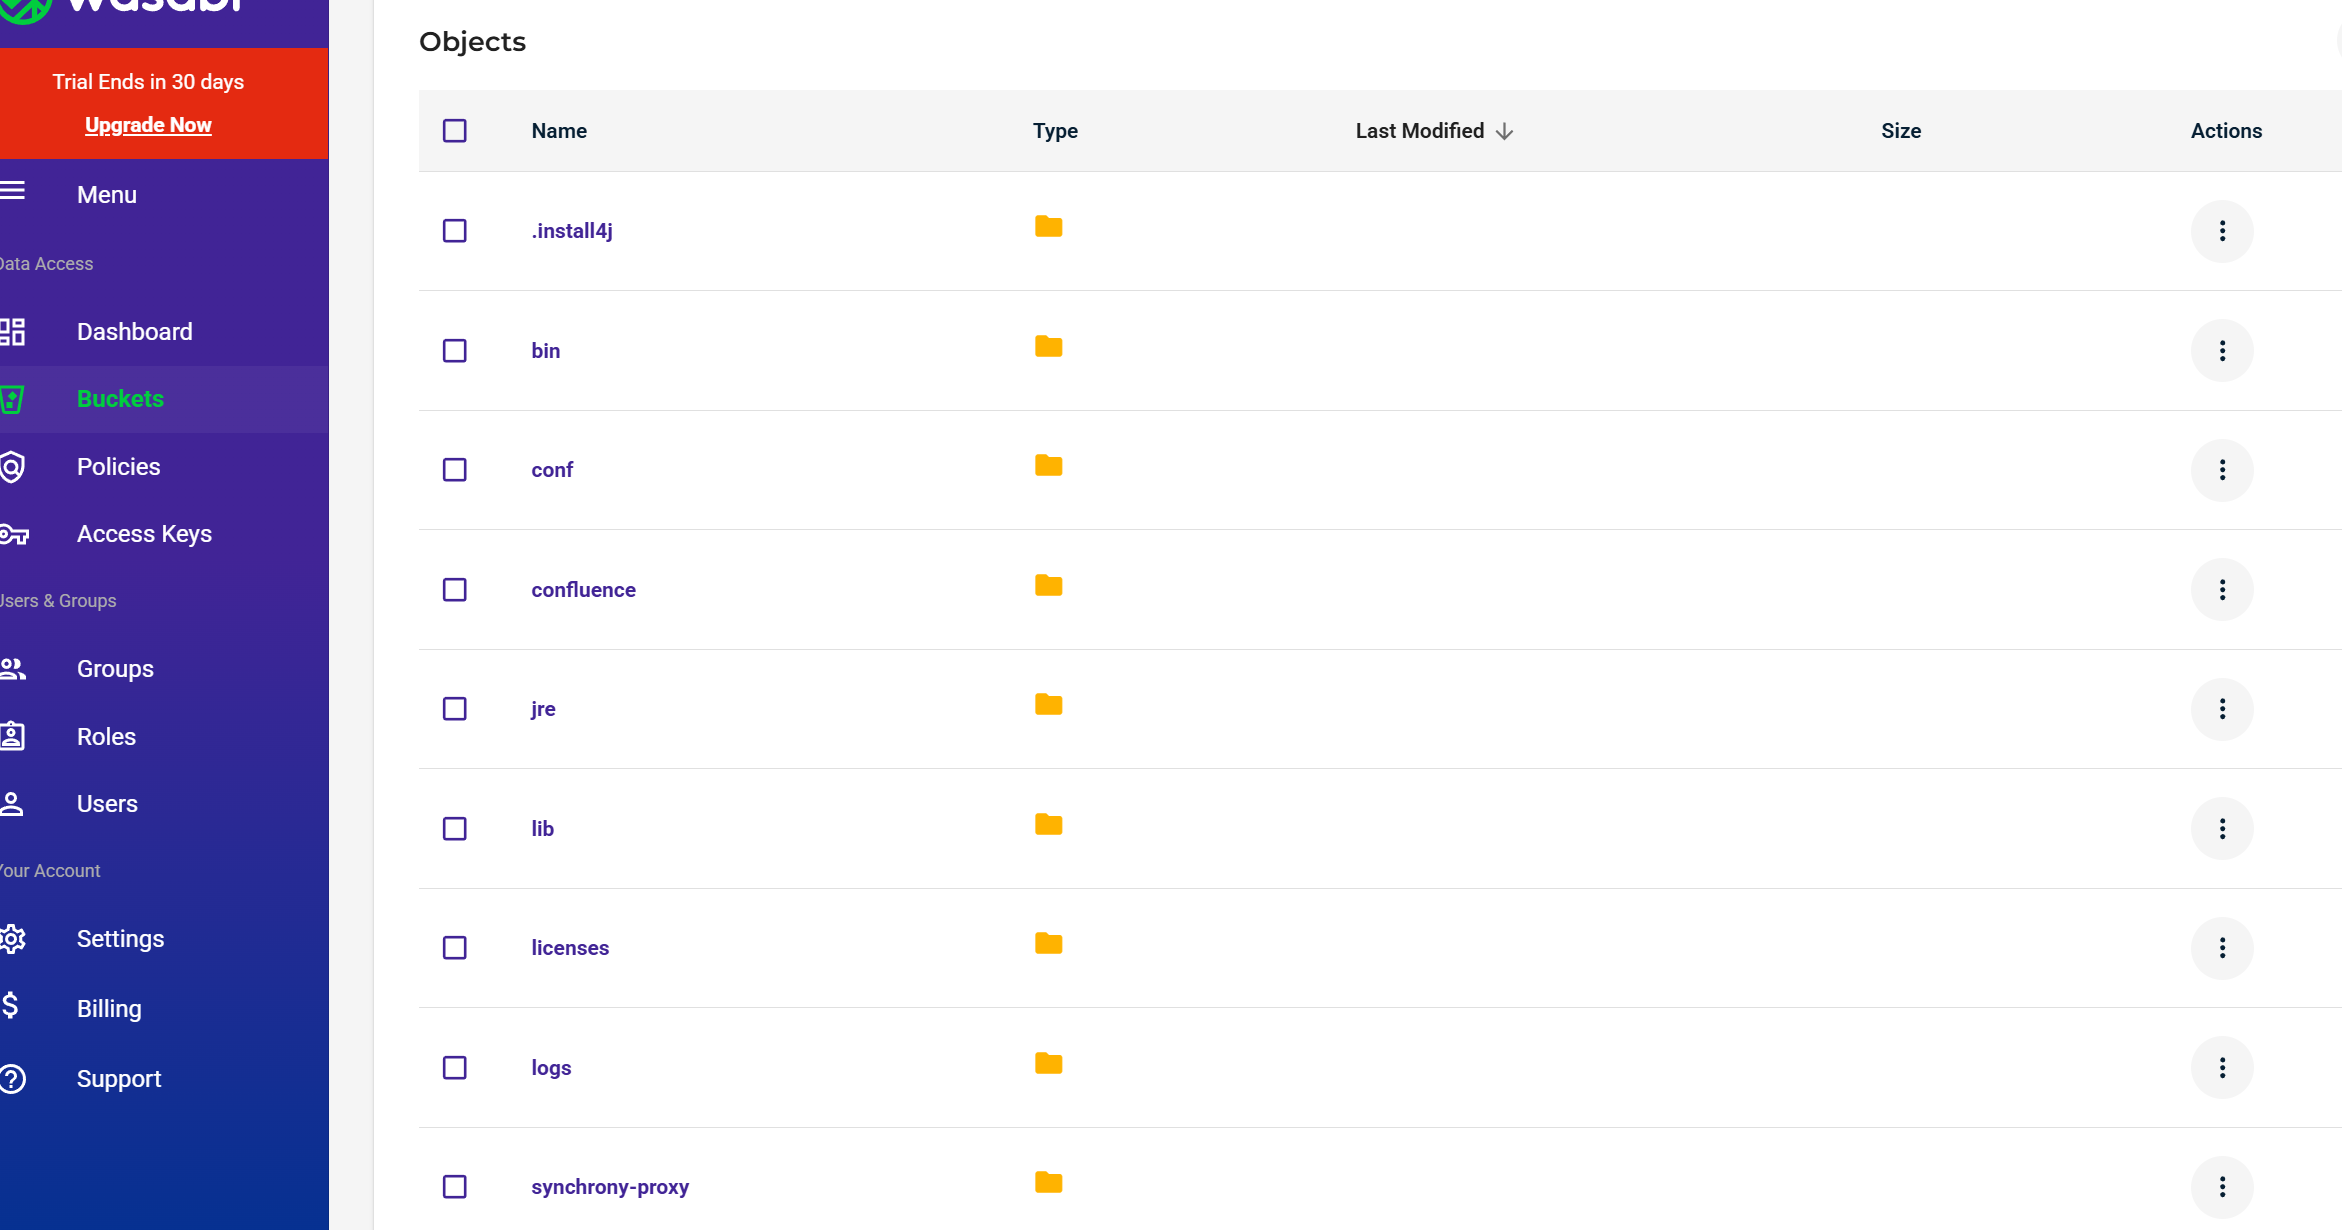Select the confluence folder checkbox
The image size is (2342, 1230).
coord(455,590)
